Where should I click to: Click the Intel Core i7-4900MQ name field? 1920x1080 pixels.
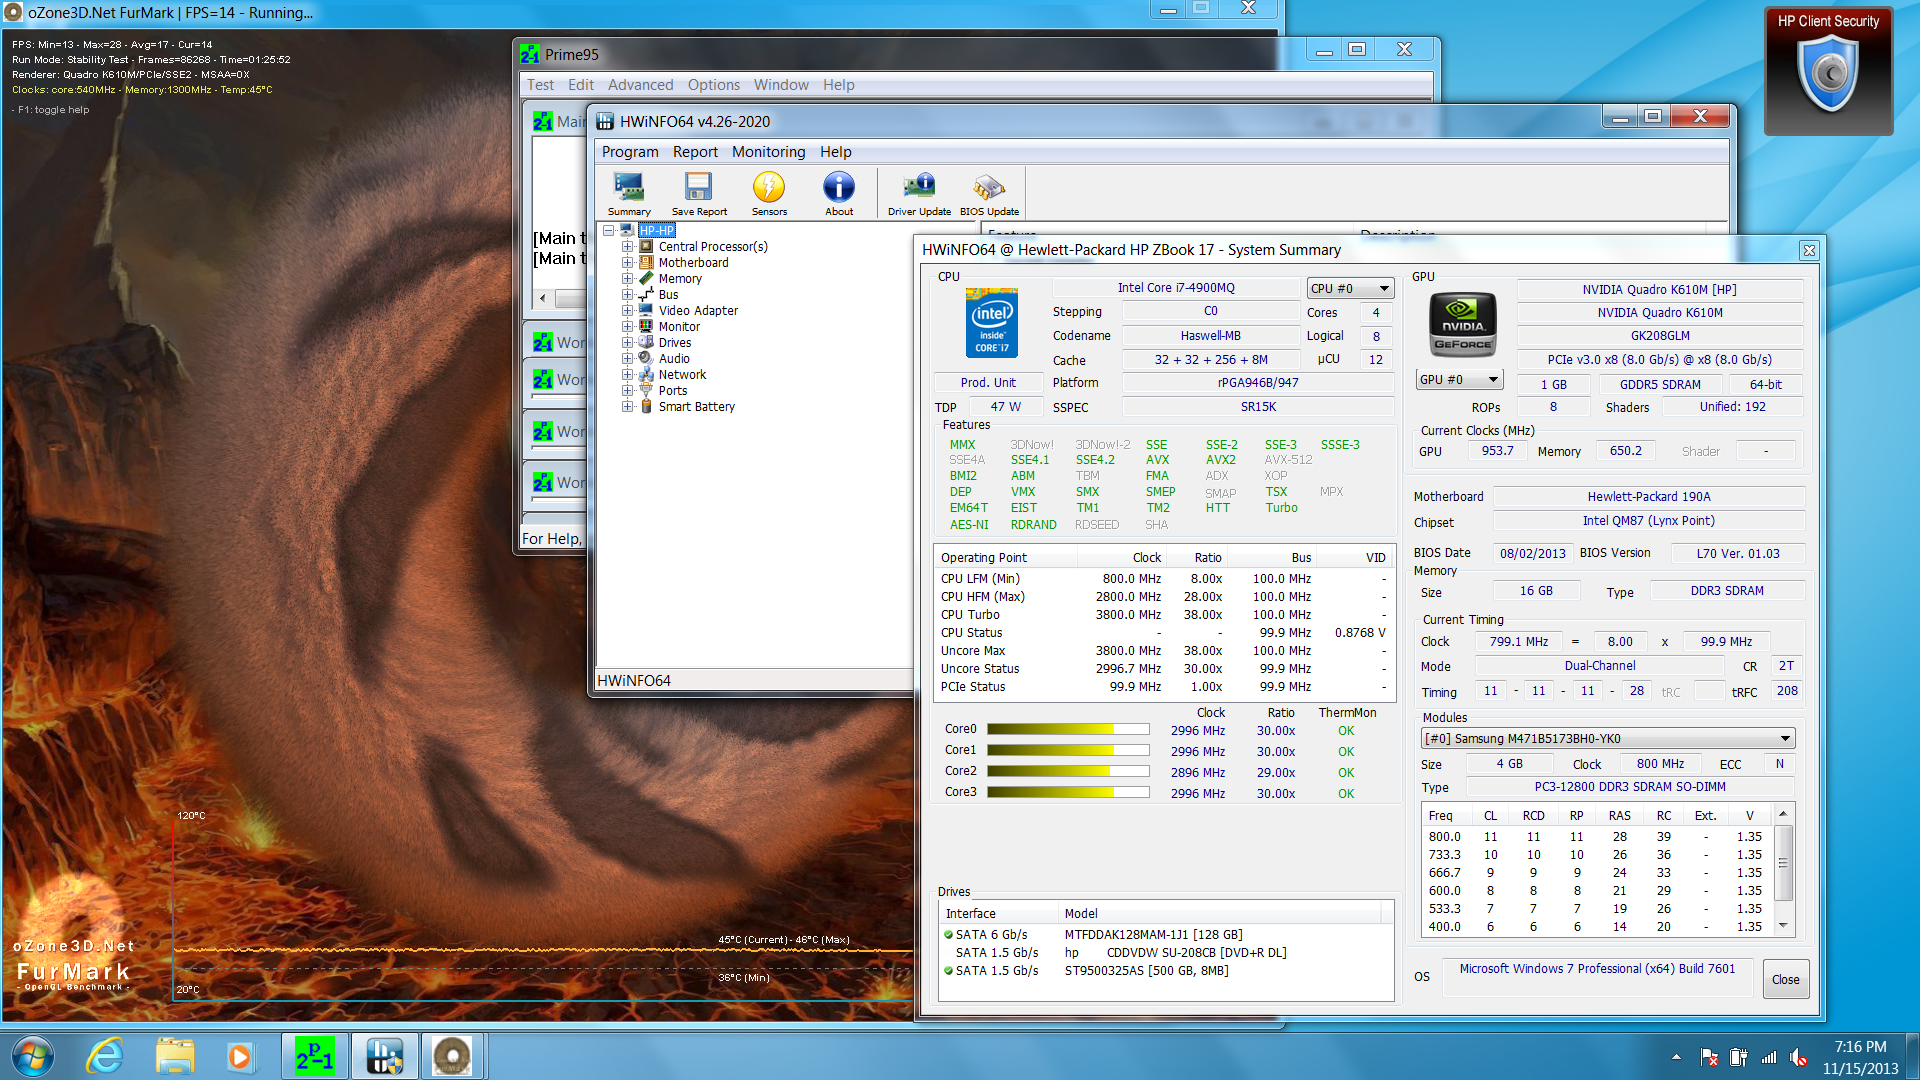(x=1176, y=287)
